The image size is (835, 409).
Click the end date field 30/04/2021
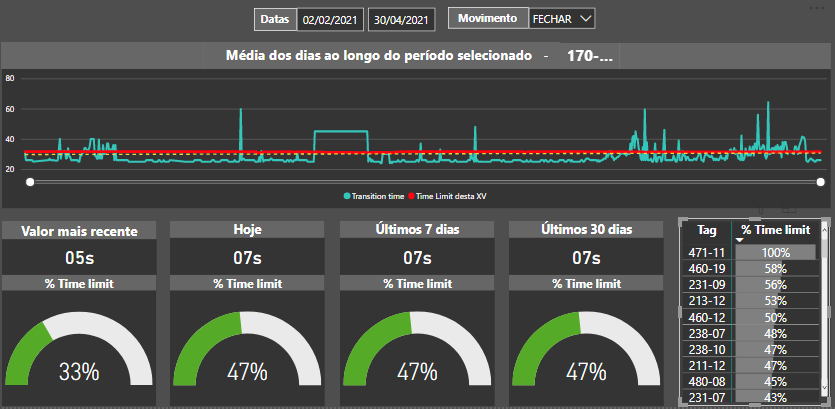(x=401, y=20)
